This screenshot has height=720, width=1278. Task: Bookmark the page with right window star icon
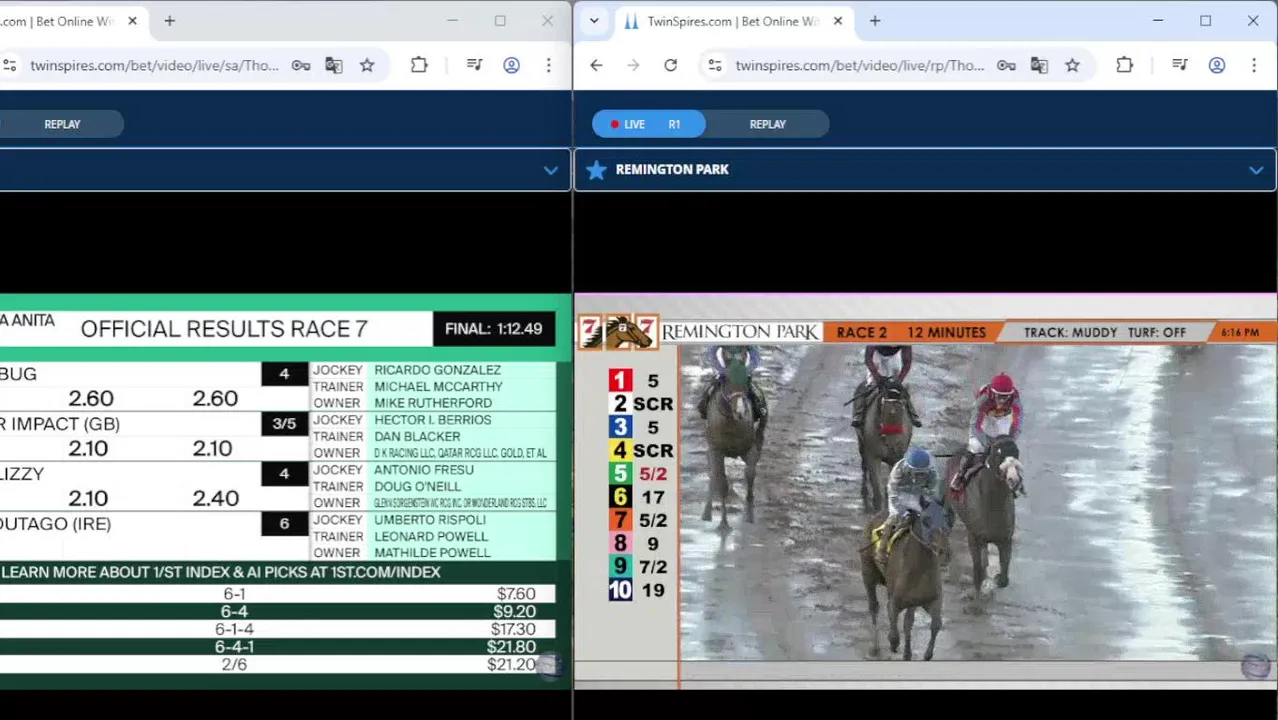[1072, 65]
